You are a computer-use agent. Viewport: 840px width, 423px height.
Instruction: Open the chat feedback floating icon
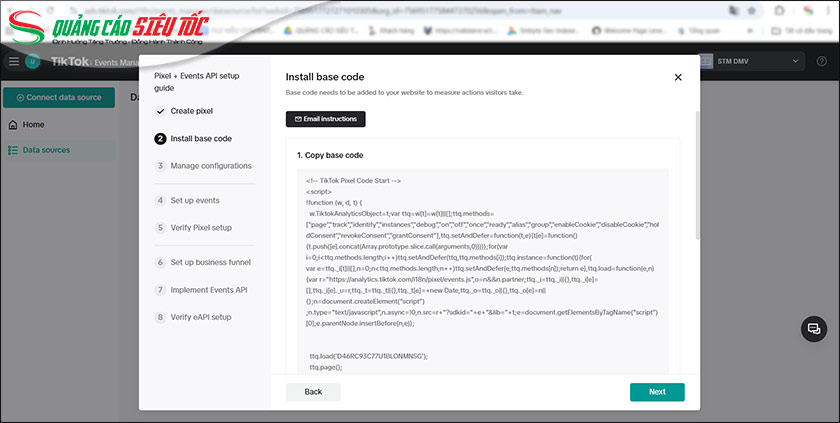[813, 329]
